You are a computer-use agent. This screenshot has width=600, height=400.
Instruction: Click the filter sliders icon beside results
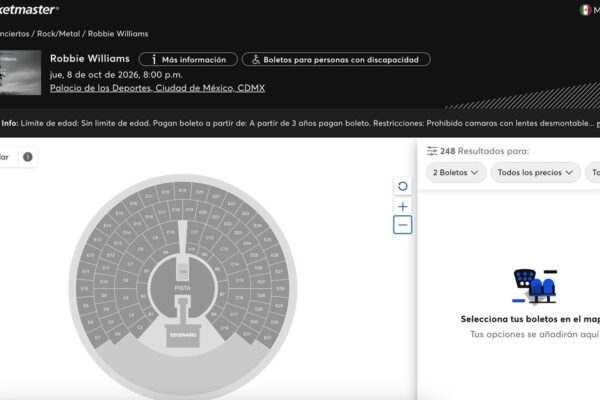click(431, 151)
